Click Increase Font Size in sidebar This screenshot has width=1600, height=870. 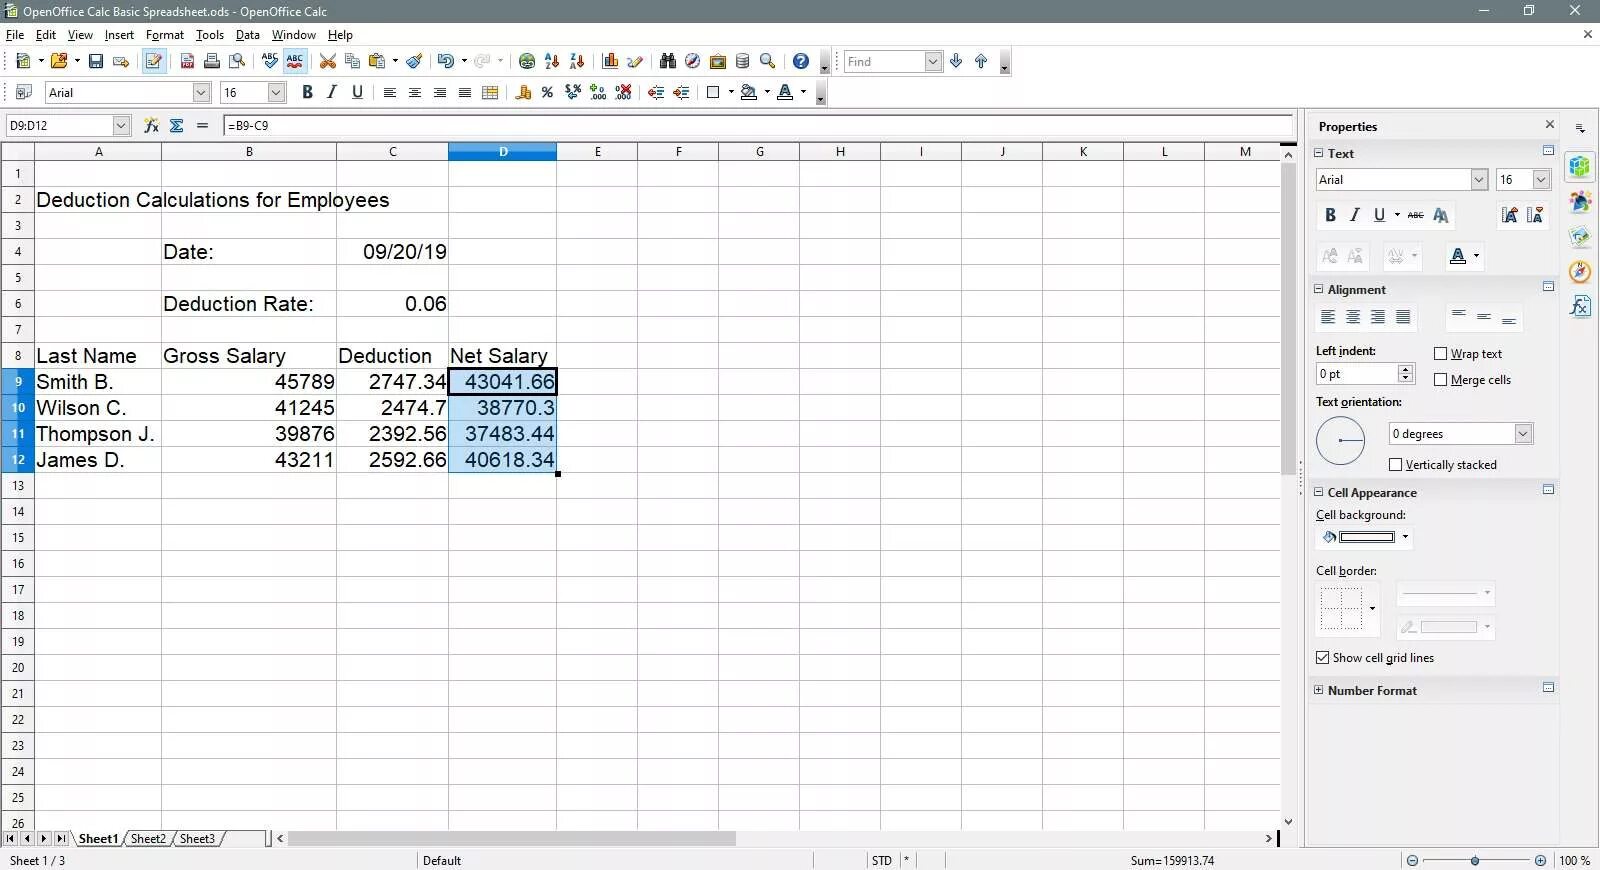tap(1509, 215)
